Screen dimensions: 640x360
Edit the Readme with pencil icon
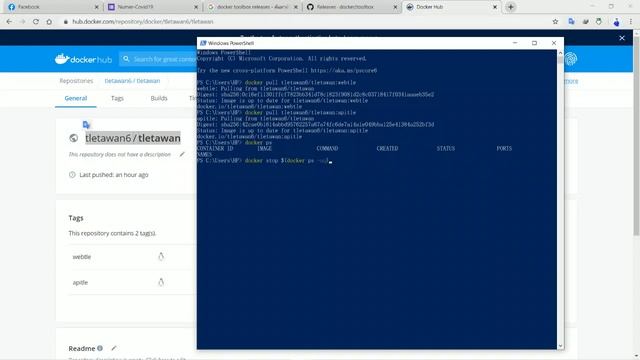114,348
